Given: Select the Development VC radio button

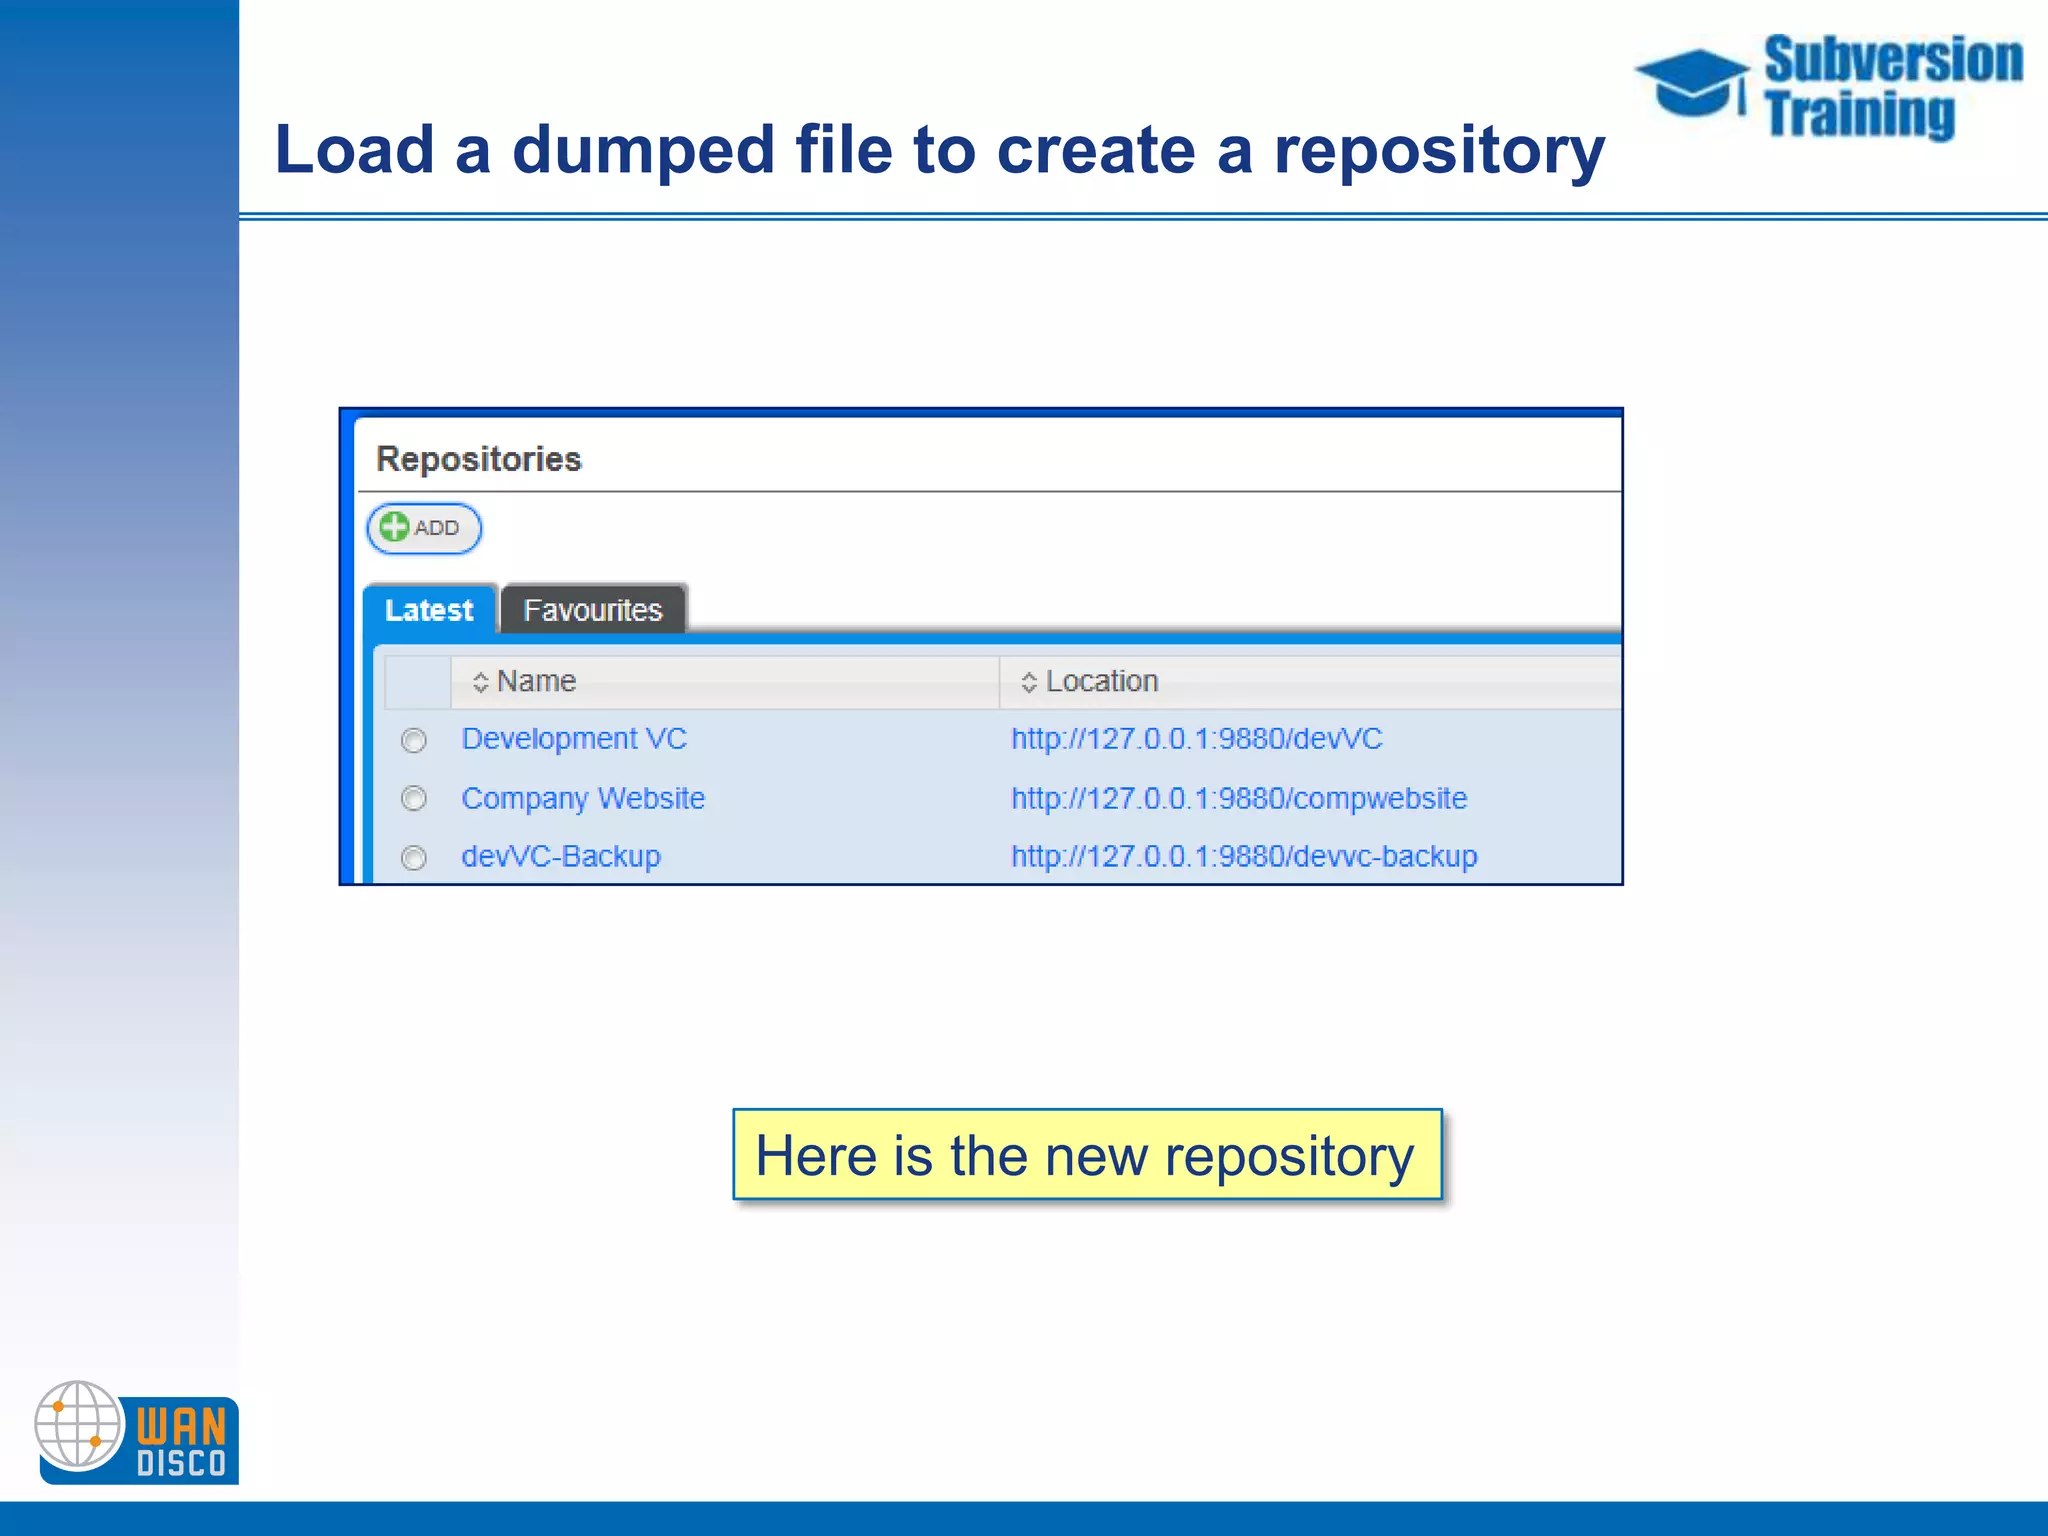Looking at the screenshot, I should pos(414,741).
